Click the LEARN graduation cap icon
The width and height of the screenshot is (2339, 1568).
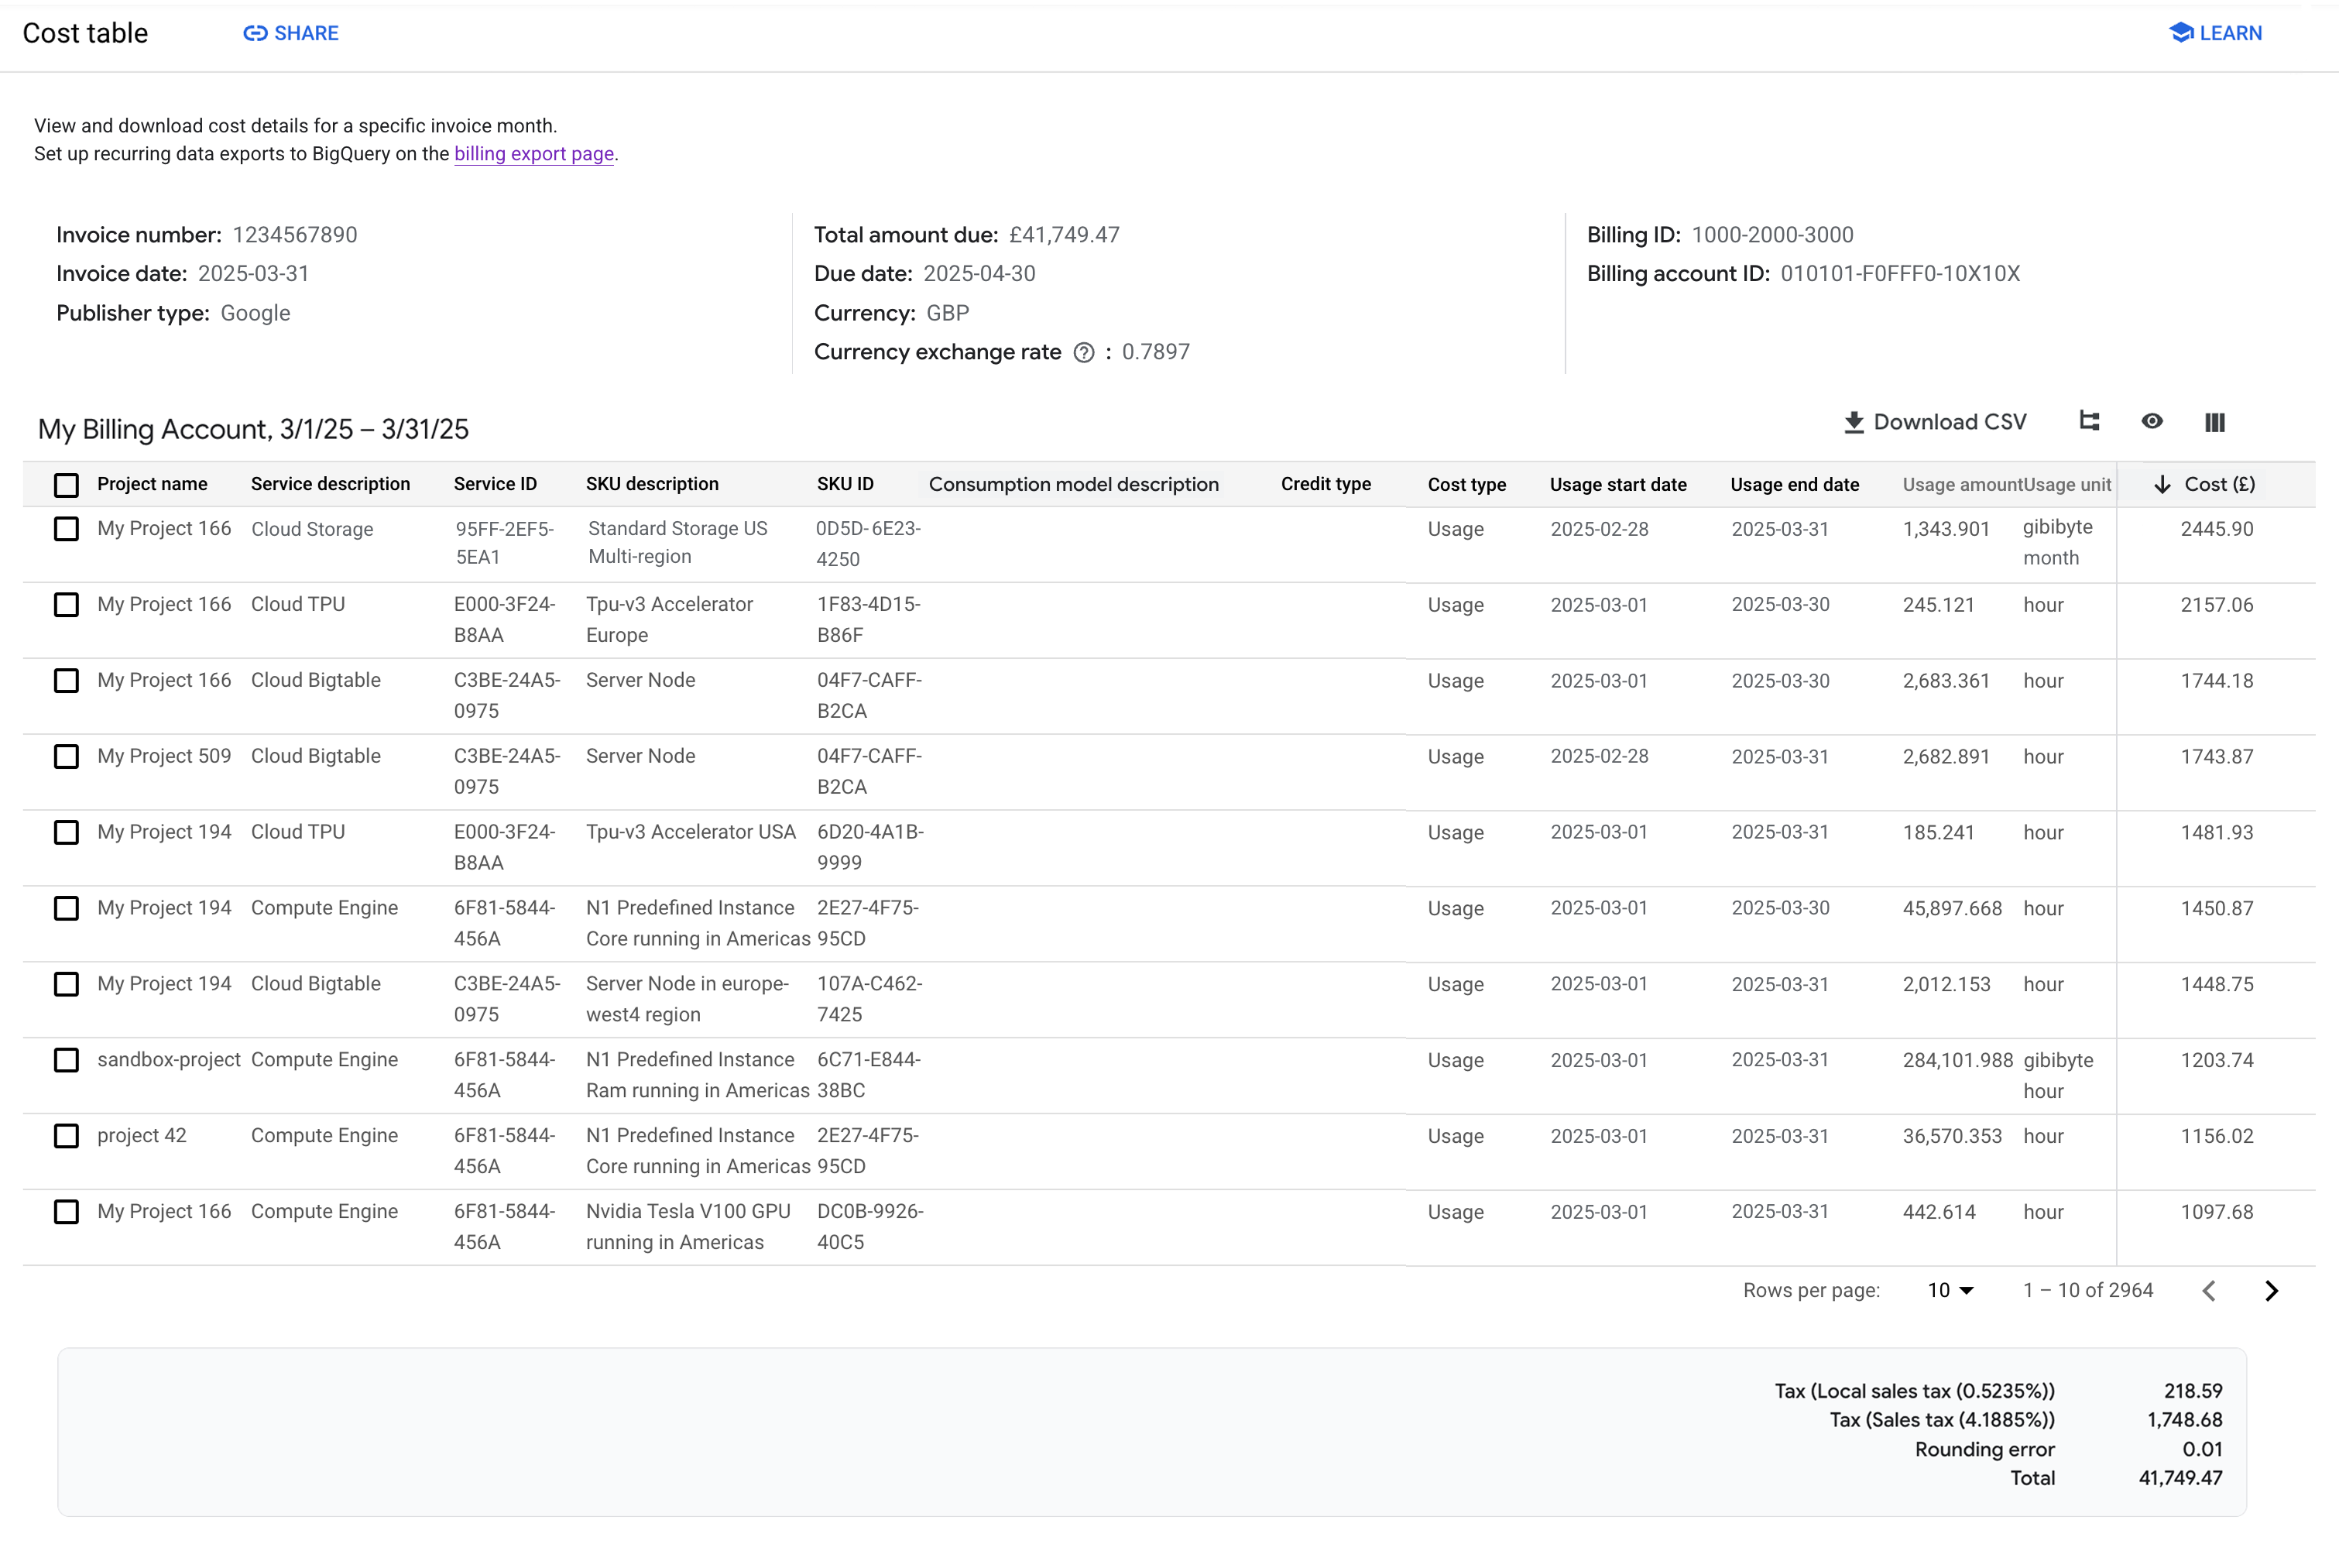(x=2180, y=32)
